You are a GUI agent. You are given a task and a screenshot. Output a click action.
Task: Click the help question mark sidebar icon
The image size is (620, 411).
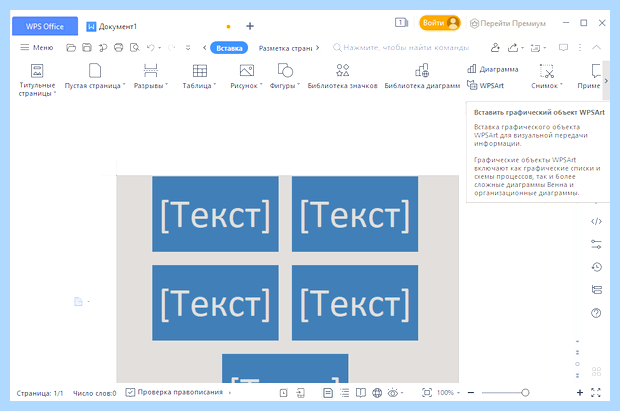point(596,313)
